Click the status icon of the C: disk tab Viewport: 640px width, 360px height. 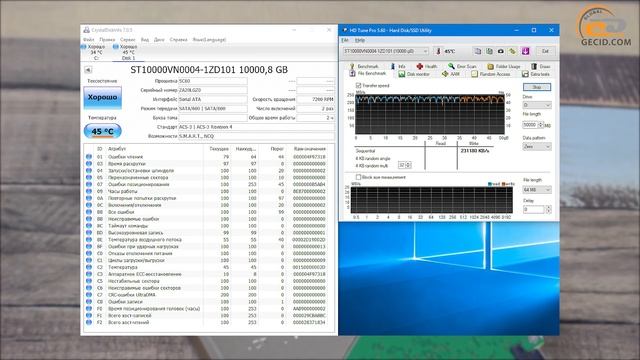(84, 47)
